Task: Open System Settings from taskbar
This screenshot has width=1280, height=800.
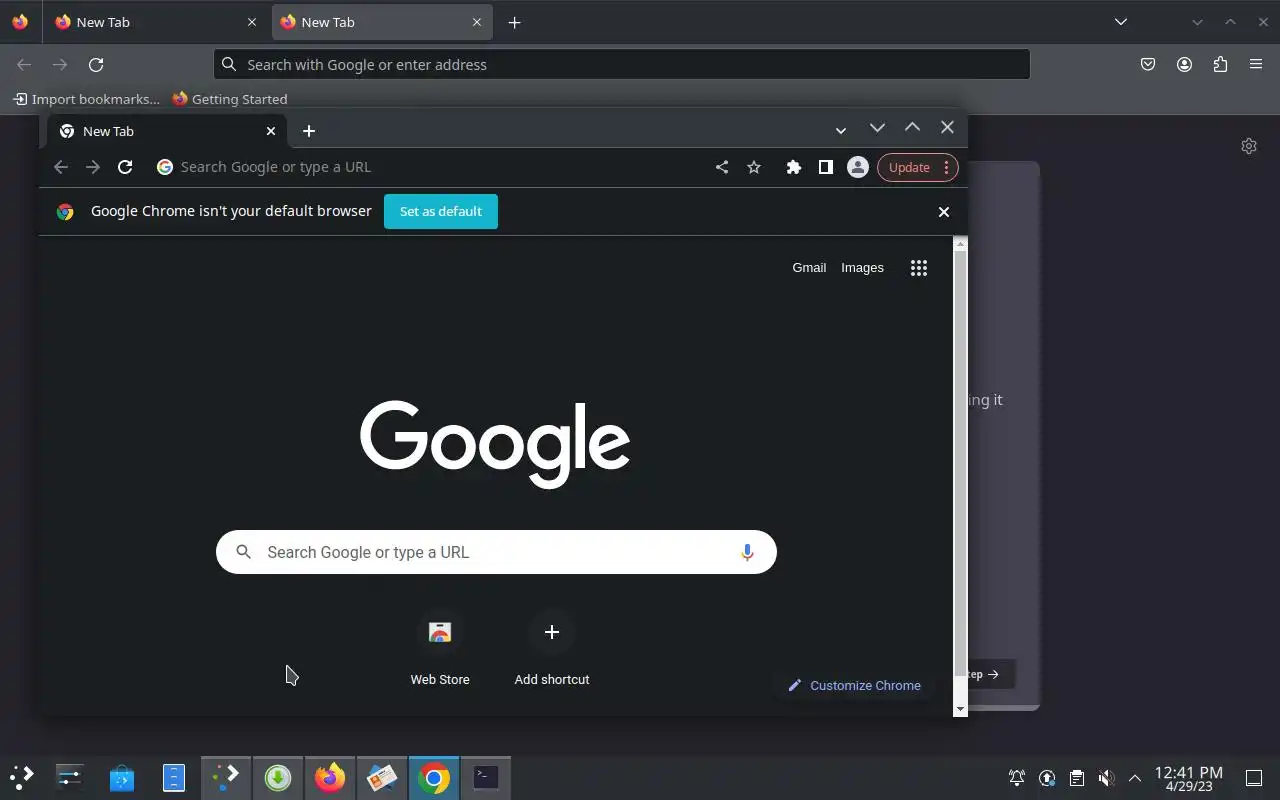Action: point(70,777)
